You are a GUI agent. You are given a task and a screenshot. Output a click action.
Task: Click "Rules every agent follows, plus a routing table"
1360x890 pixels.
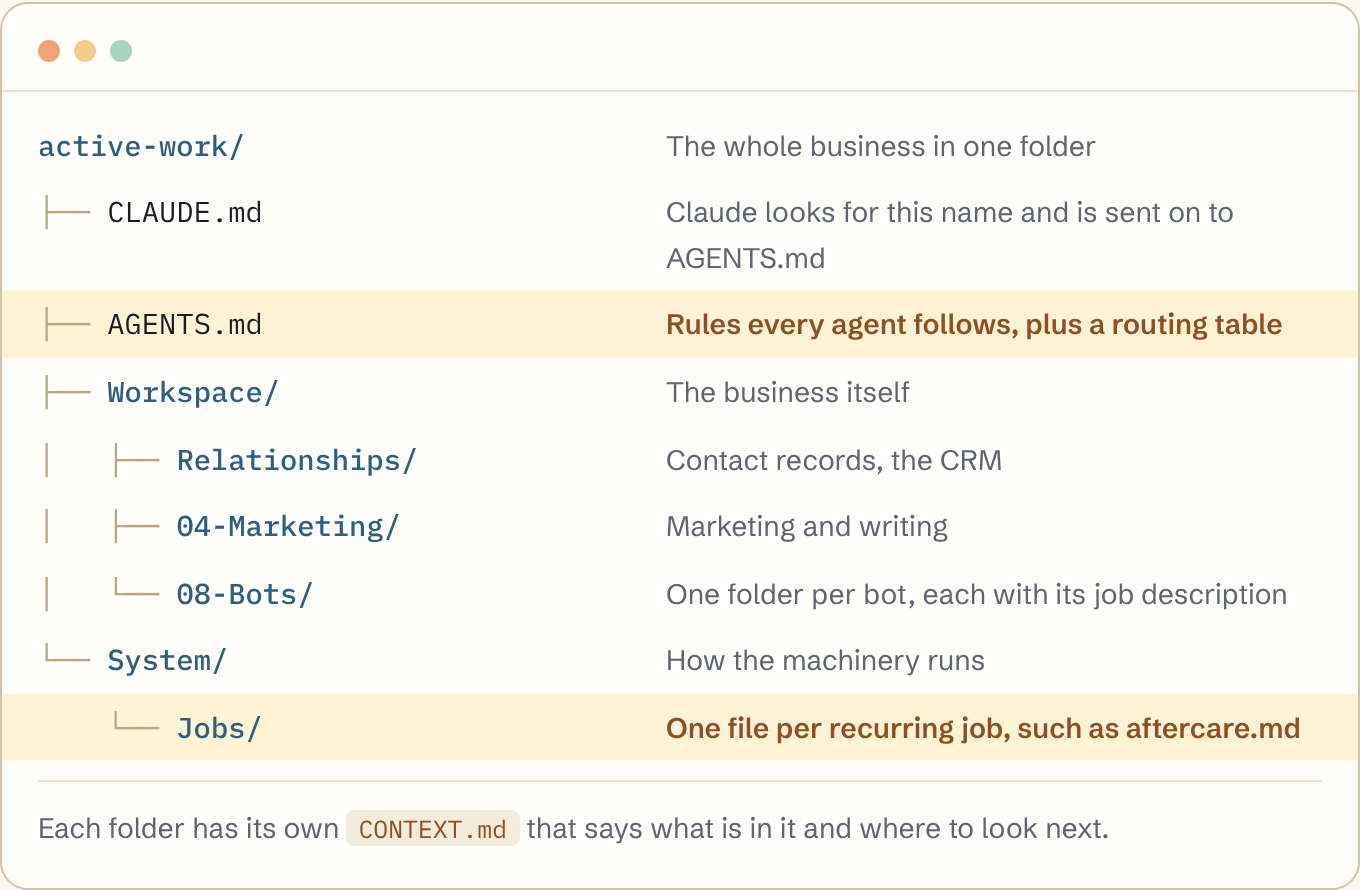[x=974, y=325]
